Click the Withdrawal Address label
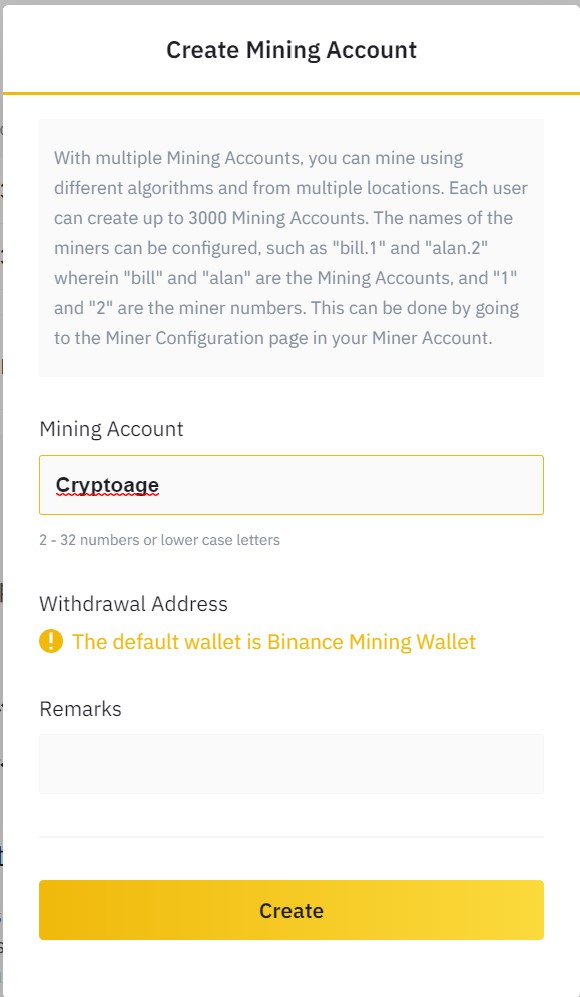 pos(134,603)
